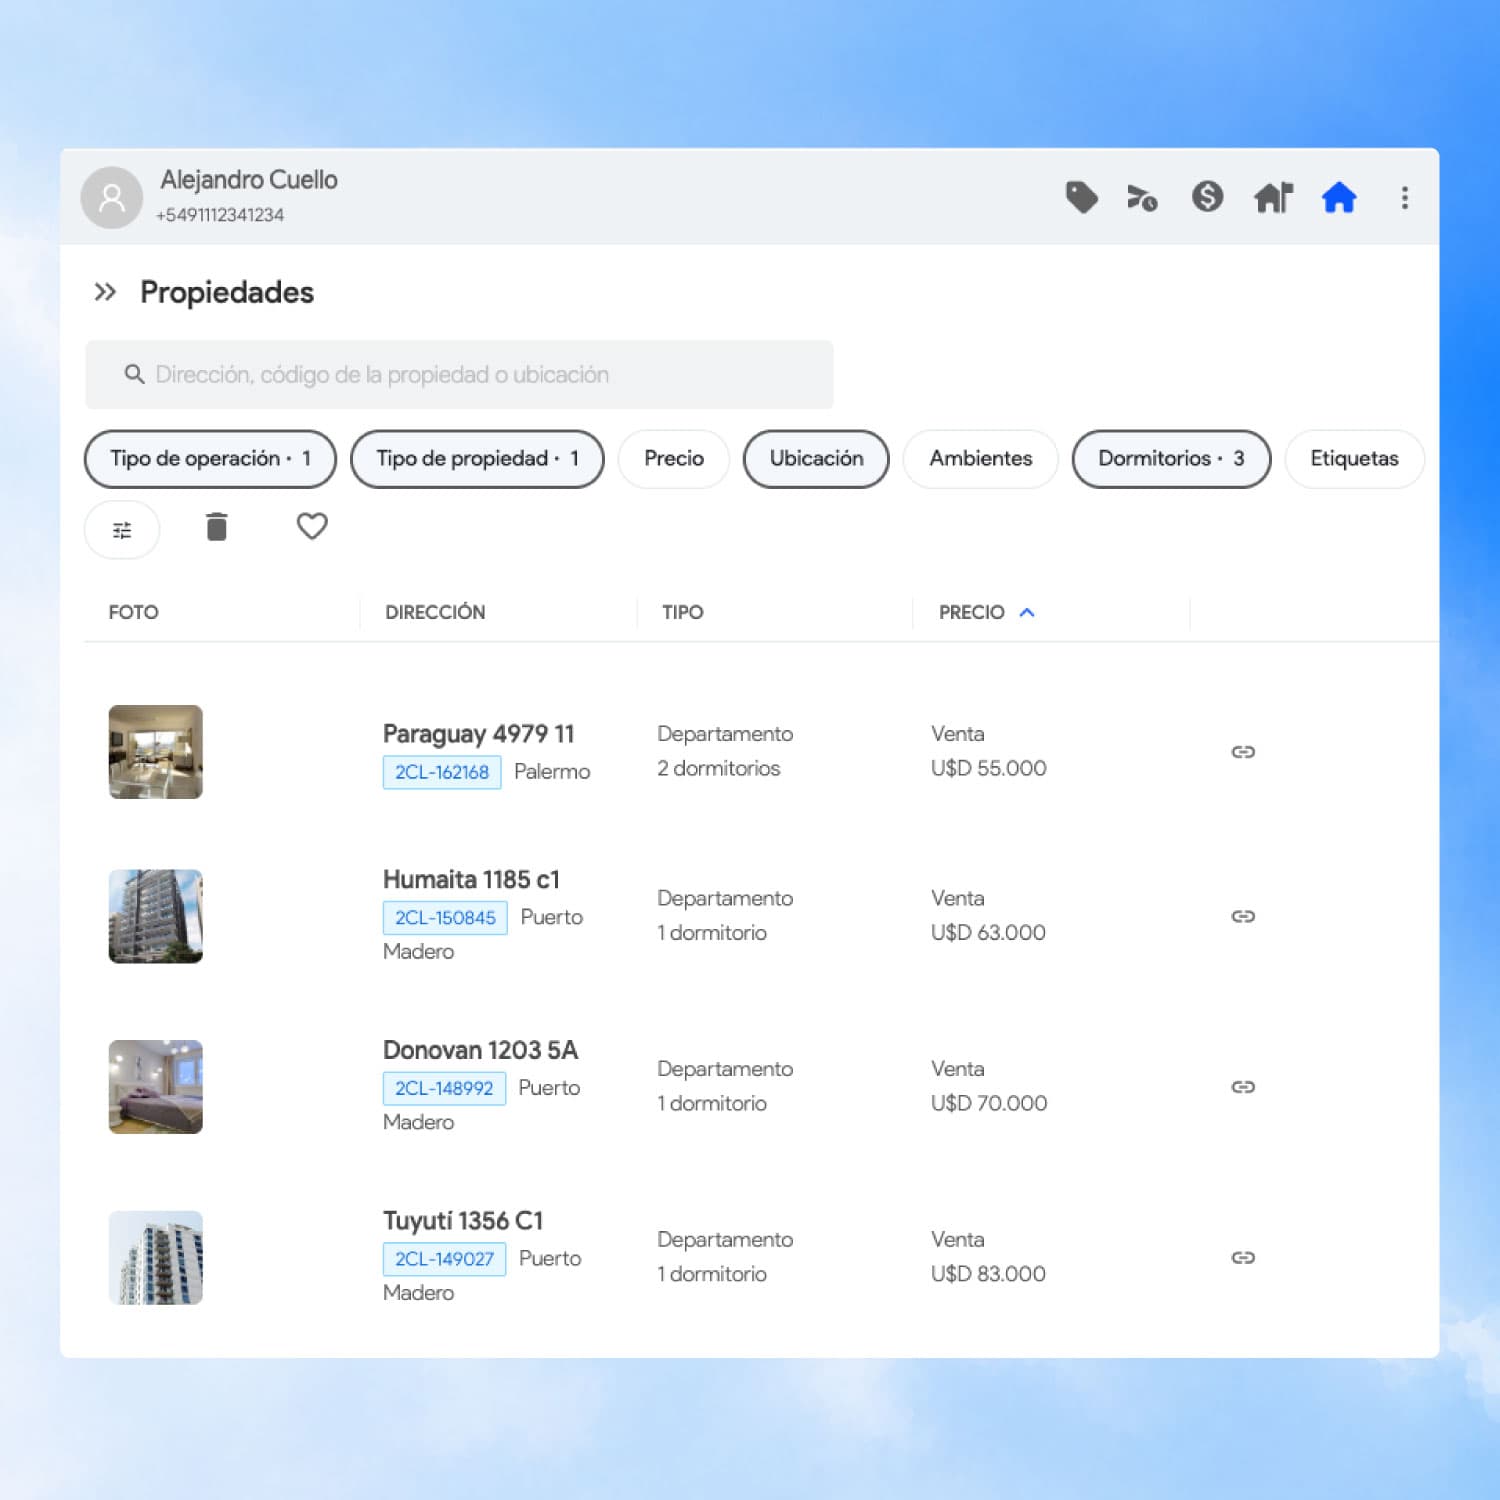Open Humaita 1185 c1 photo thumbnail
The height and width of the screenshot is (1500, 1500).
(x=155, y=916)
